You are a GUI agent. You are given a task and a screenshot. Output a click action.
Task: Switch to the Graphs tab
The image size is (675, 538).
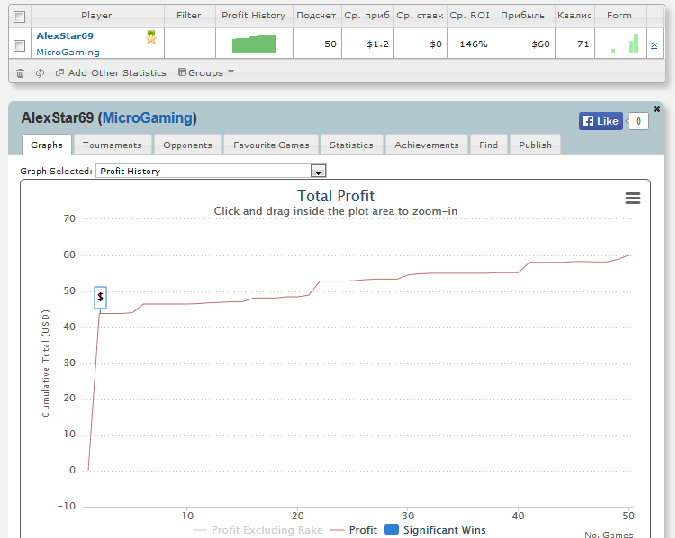click(47, 145)
